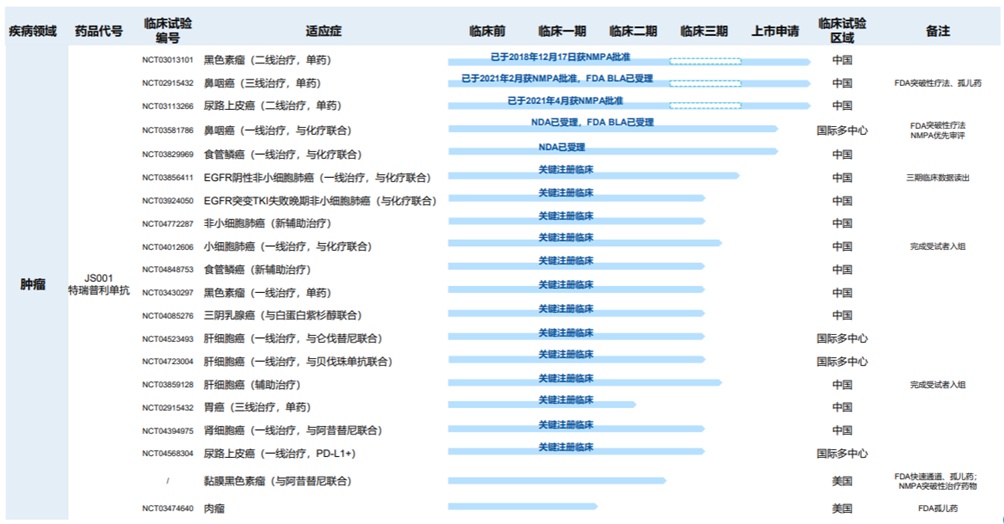Select remark FDA突破性疗法 NMPA优先审评
Screen dimensions: 1004x524
(x=938, y=130)
